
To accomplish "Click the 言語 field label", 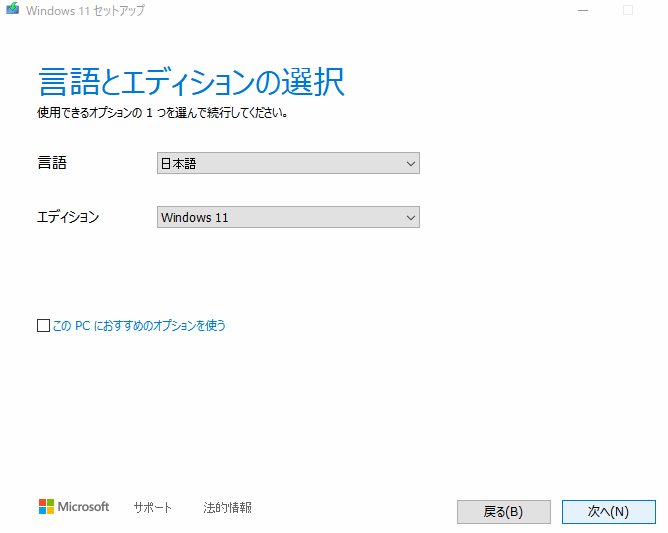I will click(52, 163).
